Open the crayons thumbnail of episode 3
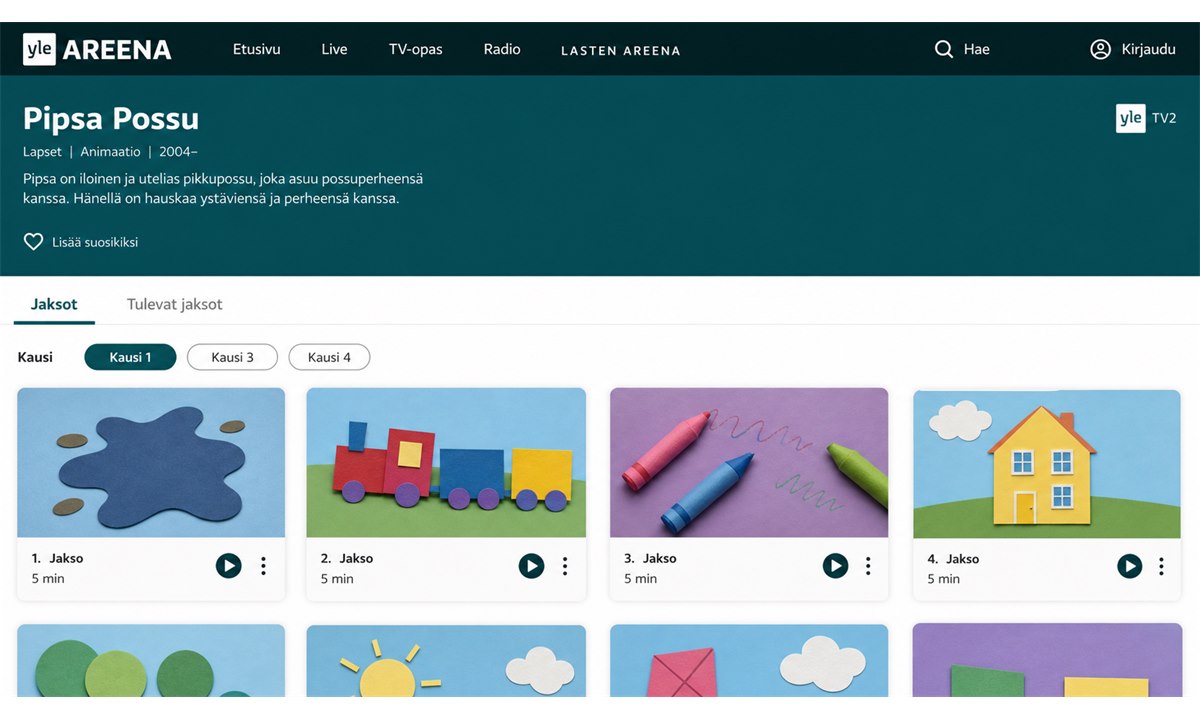 [x=749, y=463]
